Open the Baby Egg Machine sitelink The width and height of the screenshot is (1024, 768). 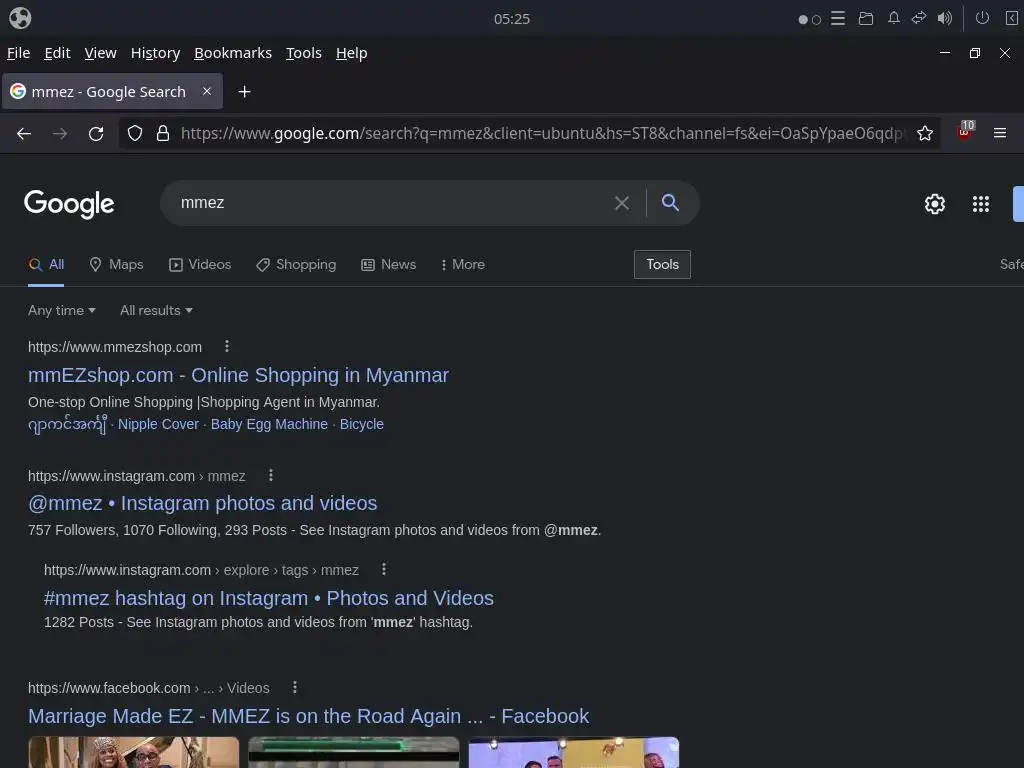coord(269,424)
